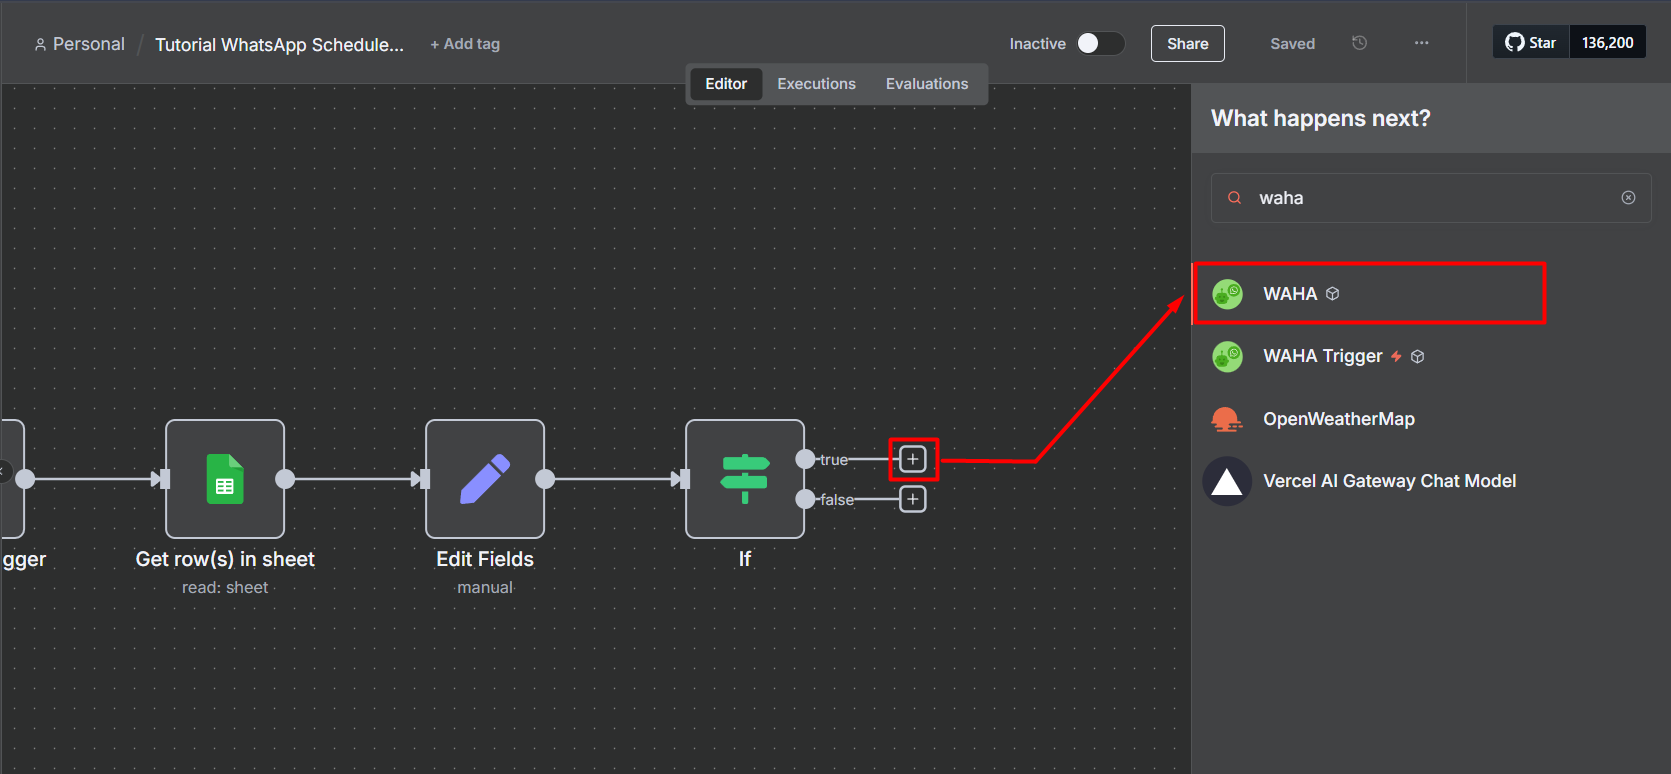Switch to the Evaluations tab
Image resolution: width=1671 pixels, height=774 pixels.
tap(927, 84)
